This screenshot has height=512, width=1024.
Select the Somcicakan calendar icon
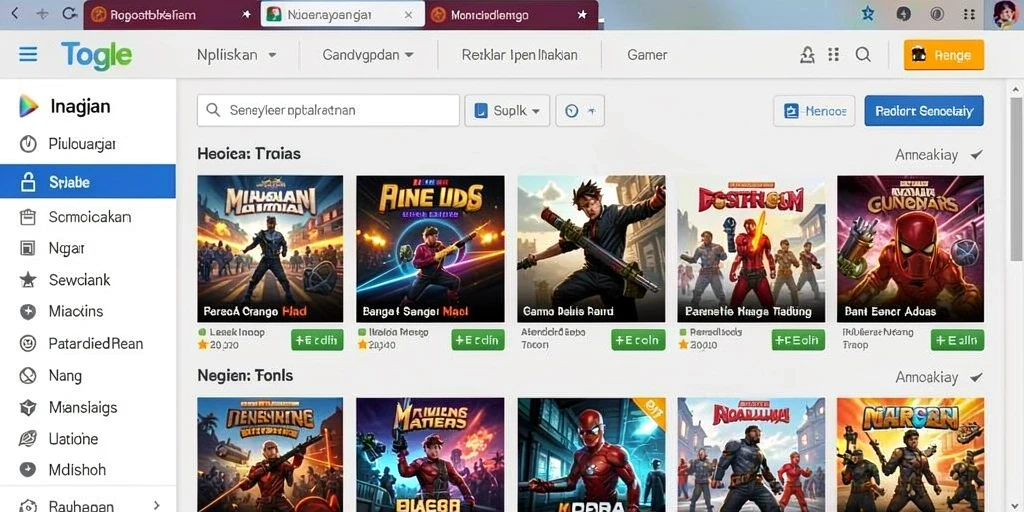pos(28,217)
